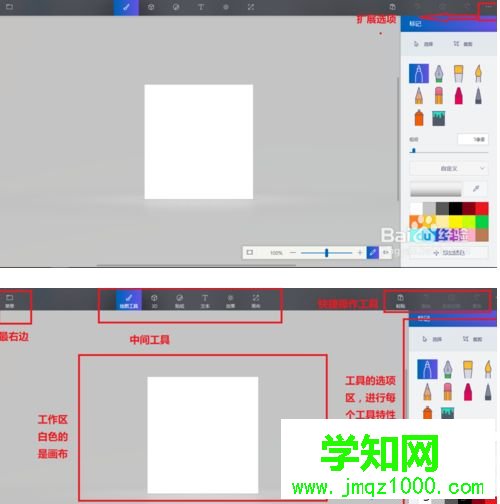The image size is (500, 504).
Task: Select Text tool in upper screenshot toolbar
Action: (201, 7)
